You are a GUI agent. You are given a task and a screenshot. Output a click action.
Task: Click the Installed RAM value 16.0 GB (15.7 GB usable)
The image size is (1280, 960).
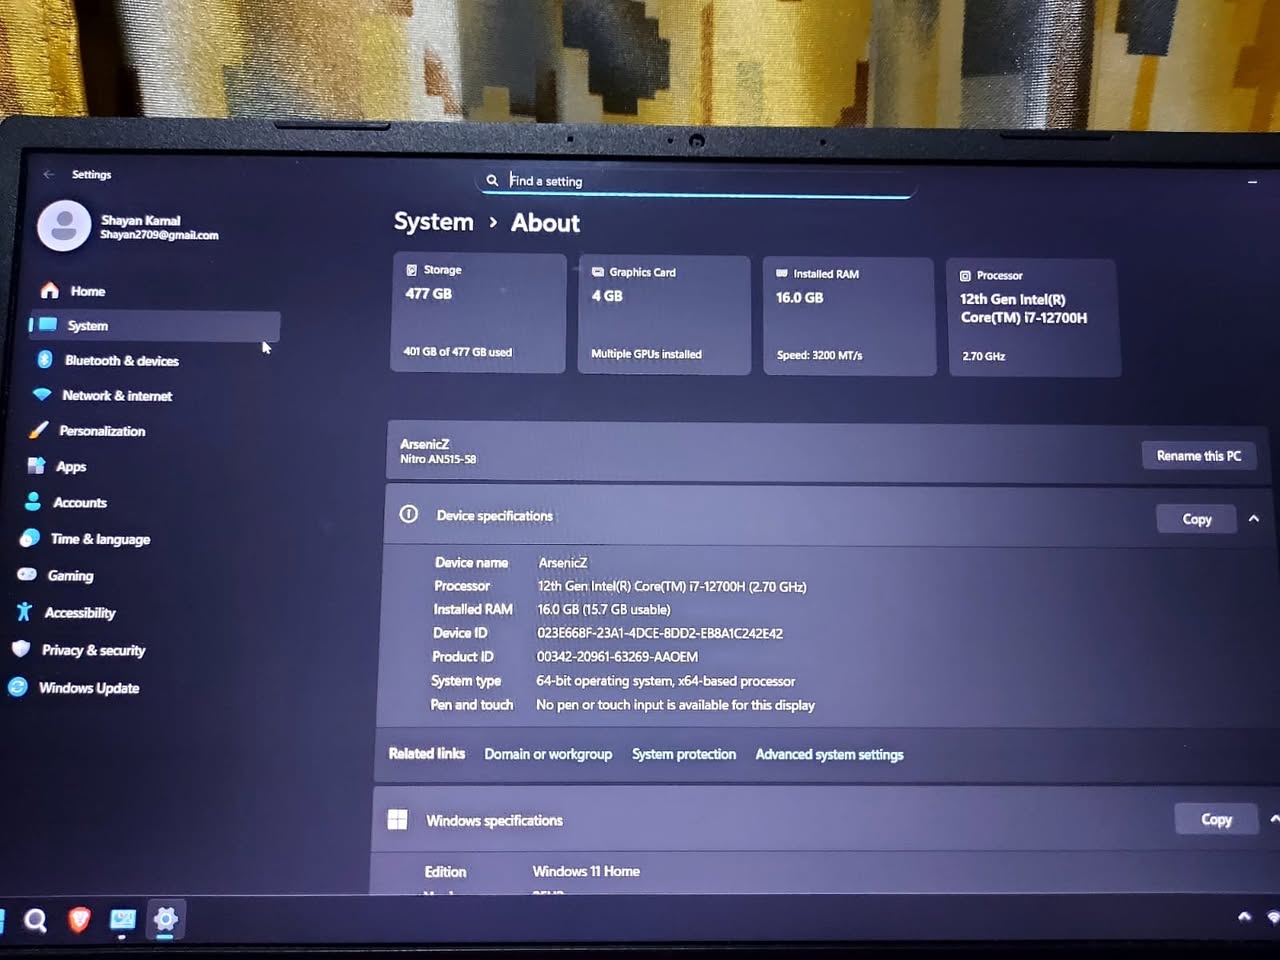tap(604, 609)
